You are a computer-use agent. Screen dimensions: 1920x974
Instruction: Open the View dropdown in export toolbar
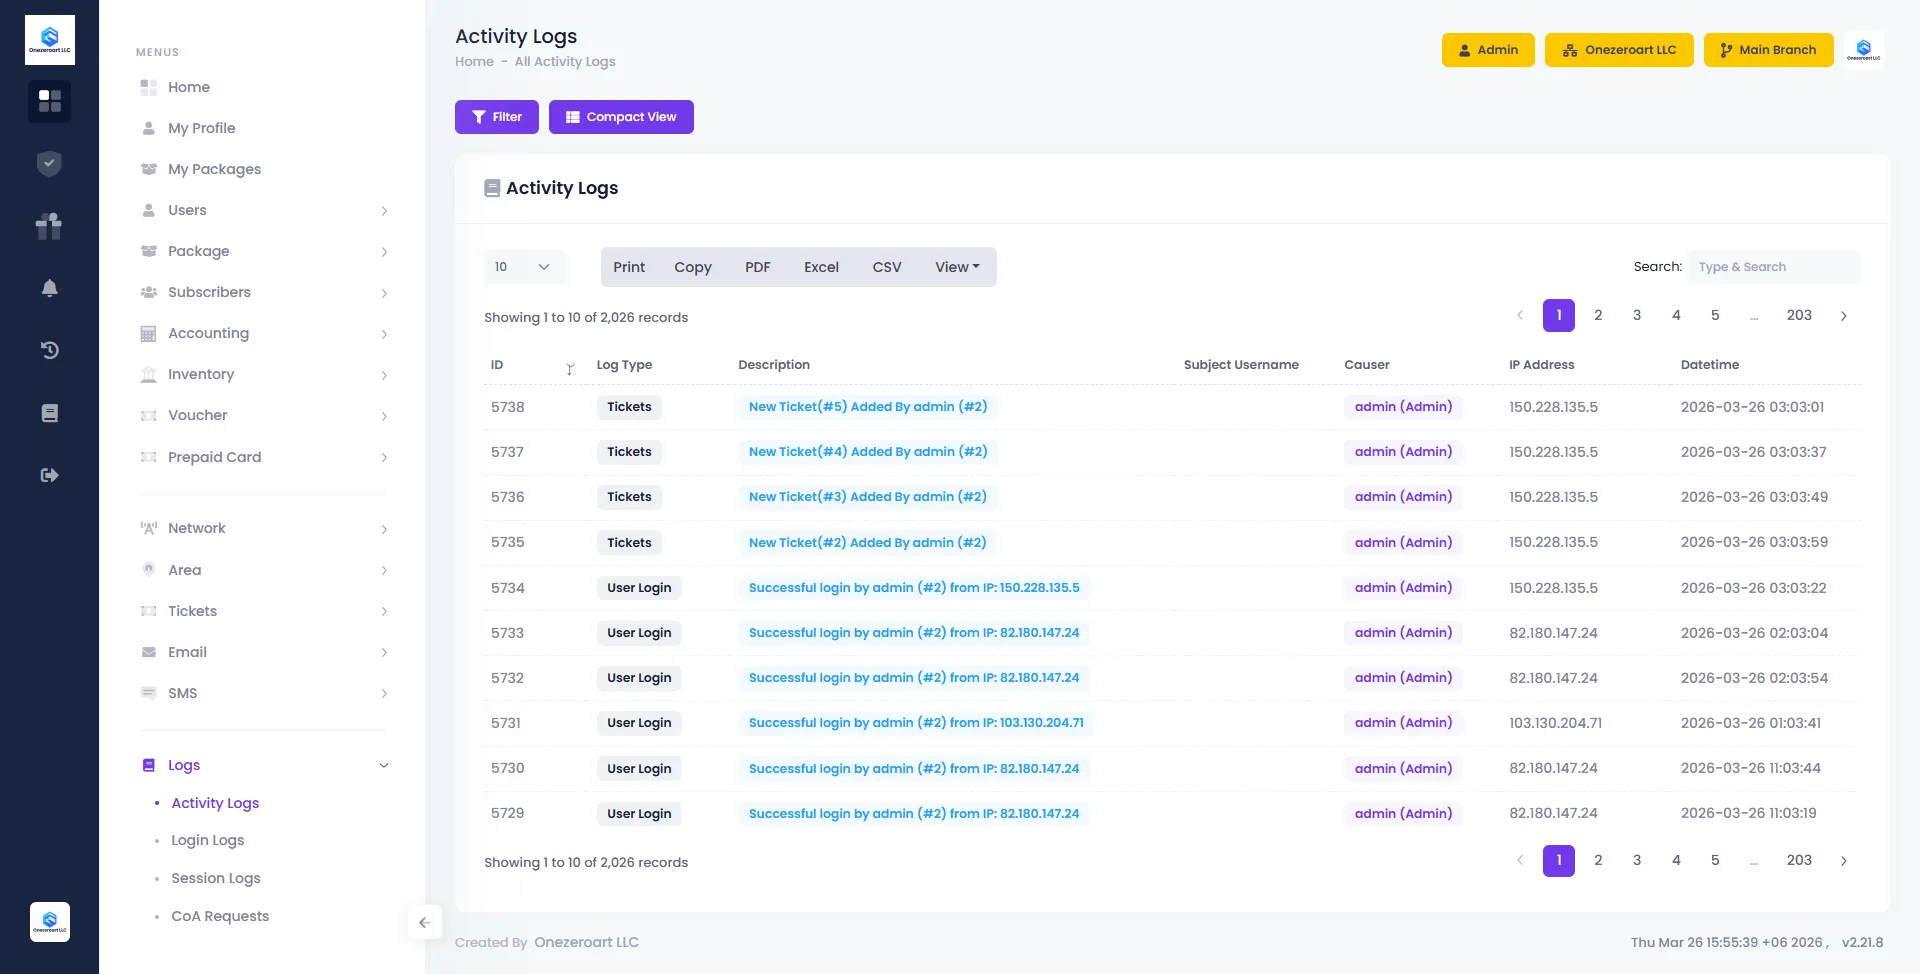(957, 267)
